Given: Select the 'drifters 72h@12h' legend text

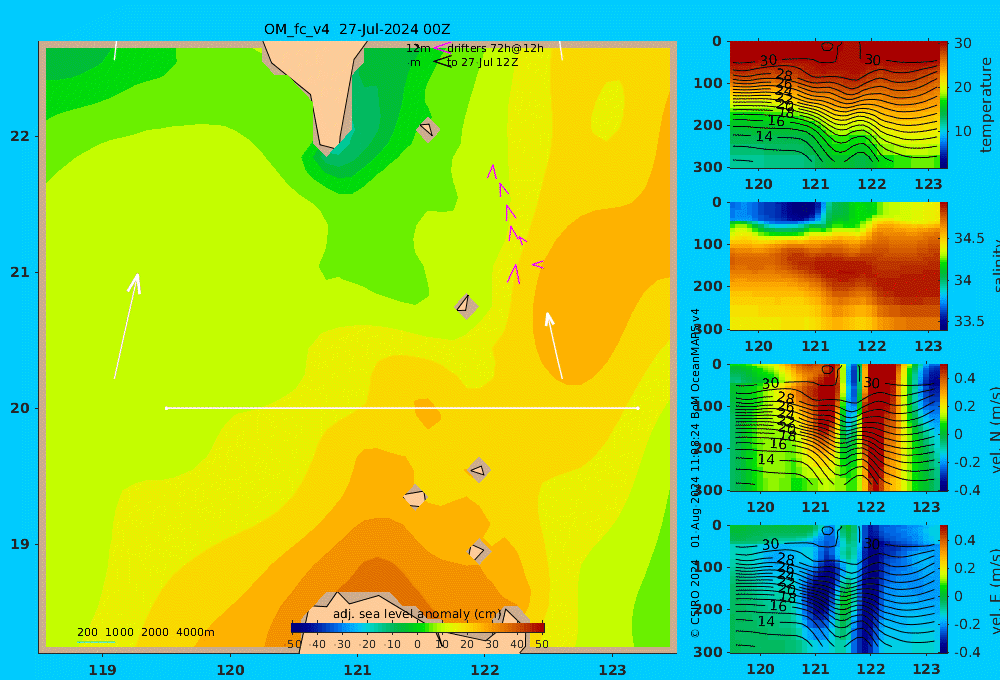Looking at the screenshot, I should (x=496, y=48).
